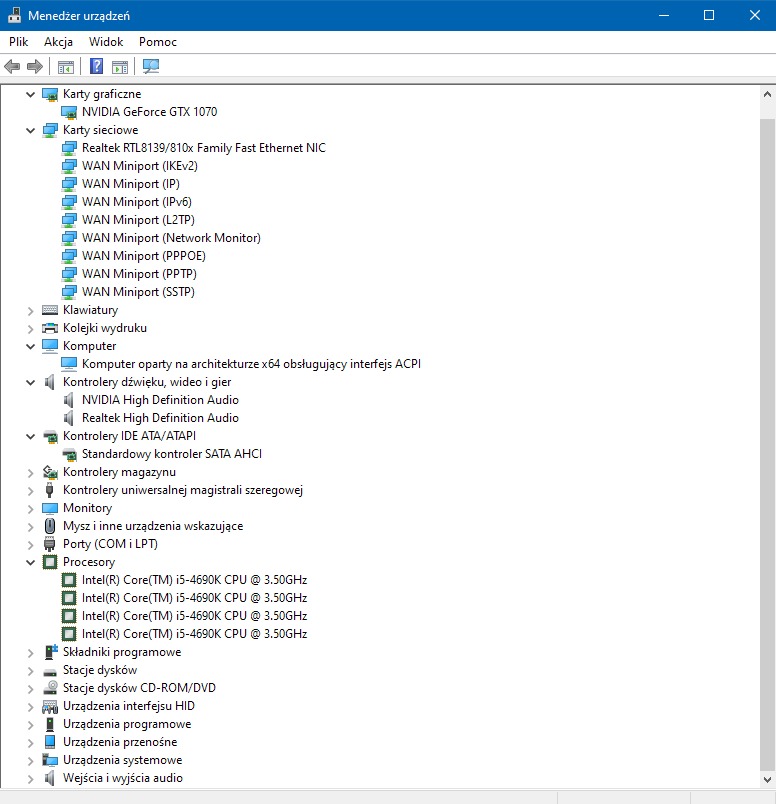Click the Składniki programowe icon
This screenshot has width=776, height=804.
coord(50,652)
